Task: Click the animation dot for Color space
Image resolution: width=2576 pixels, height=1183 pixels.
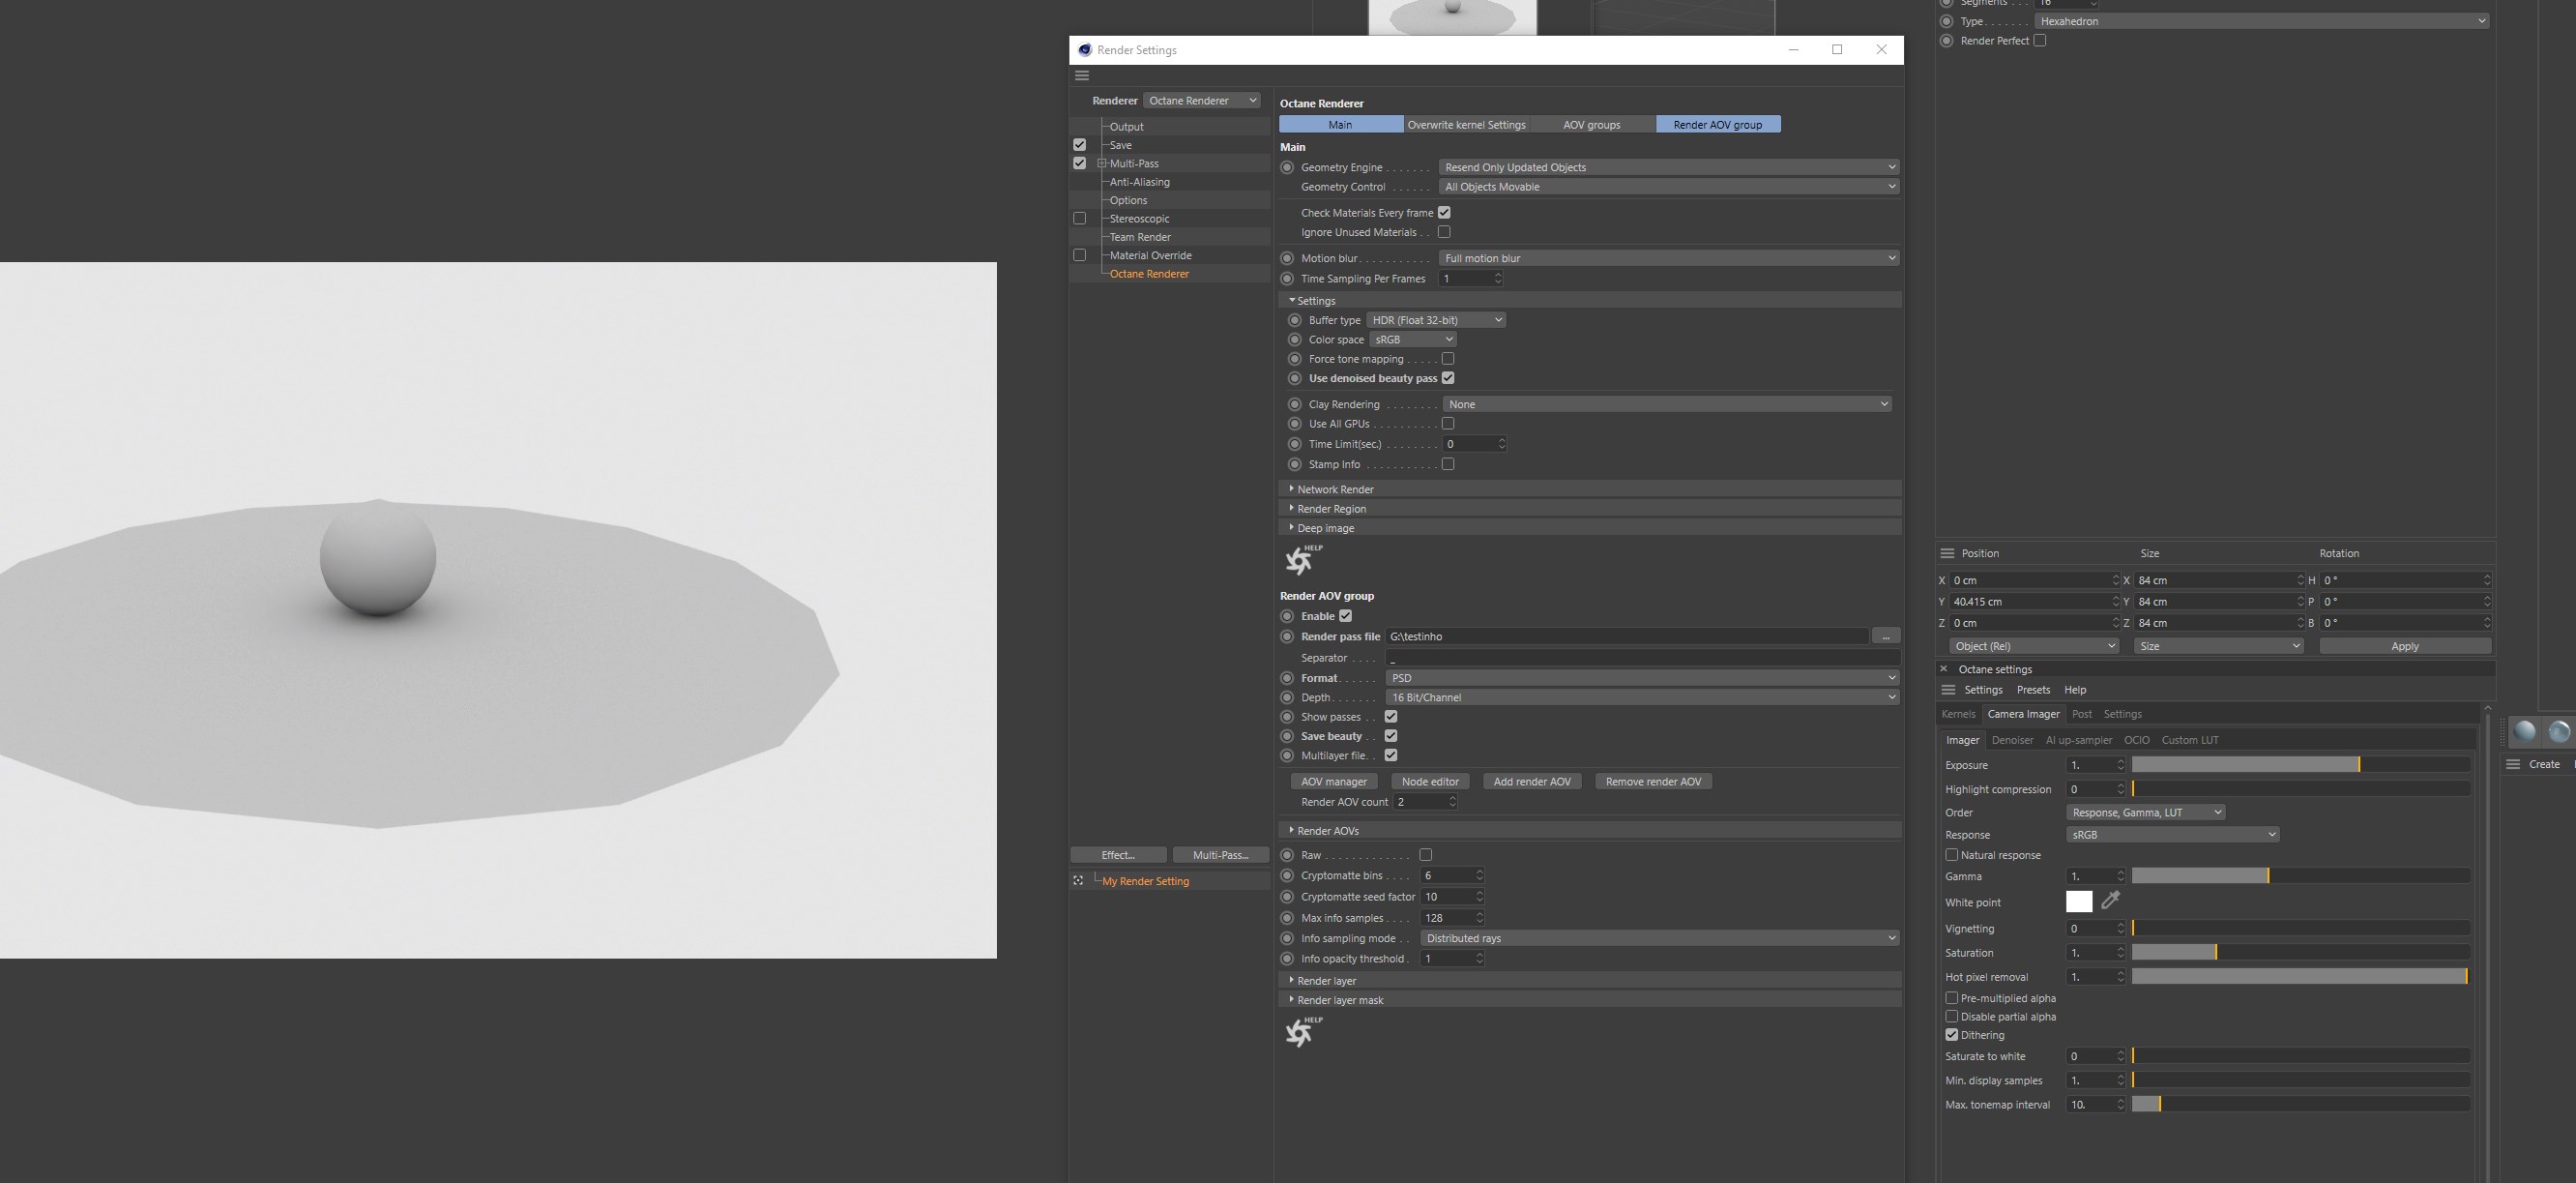Action: (1295, 340)
